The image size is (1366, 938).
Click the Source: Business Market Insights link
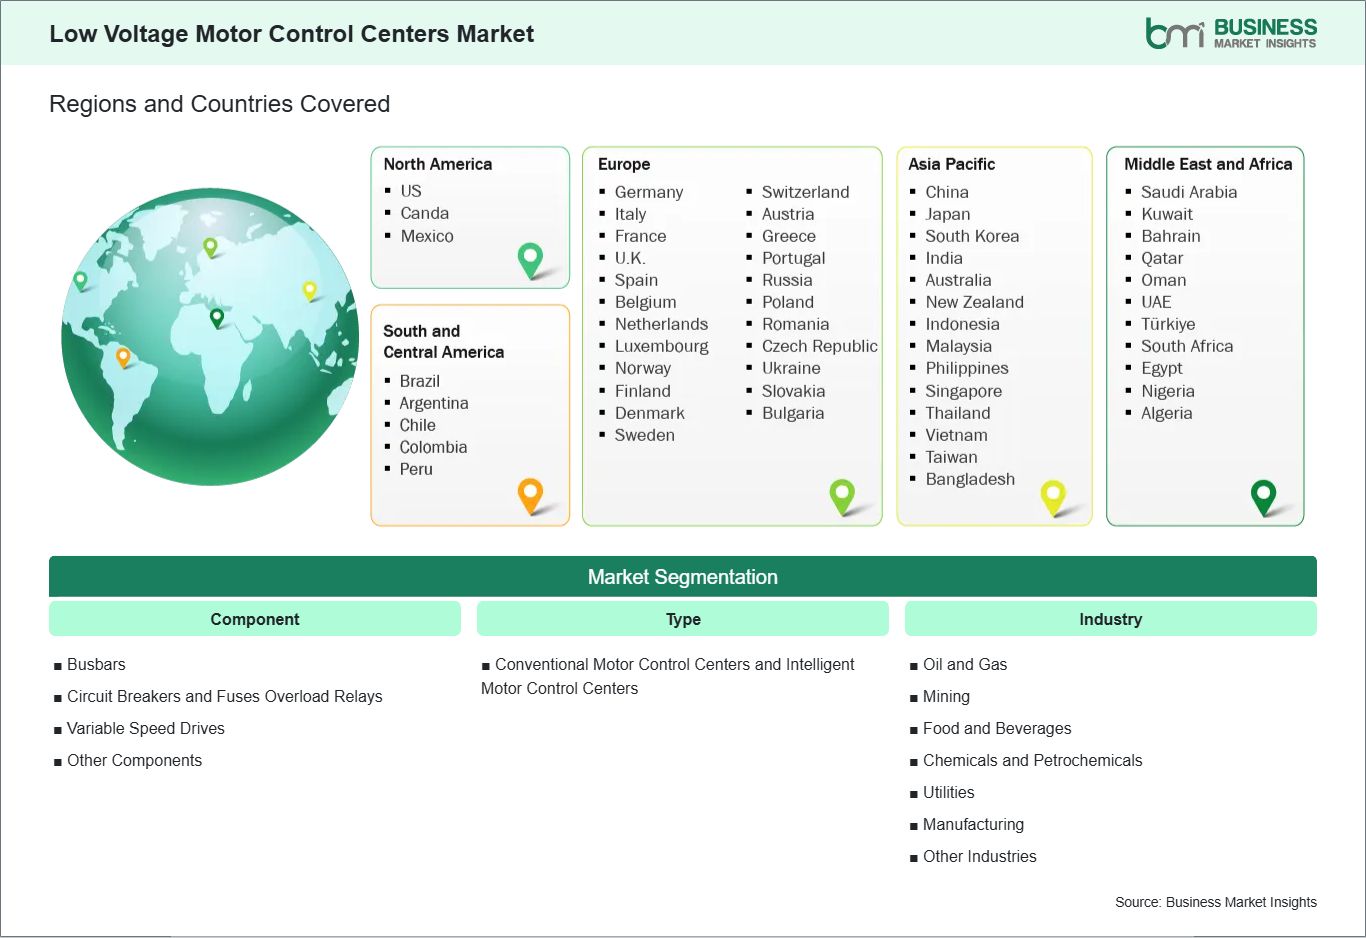[1216, 901]
